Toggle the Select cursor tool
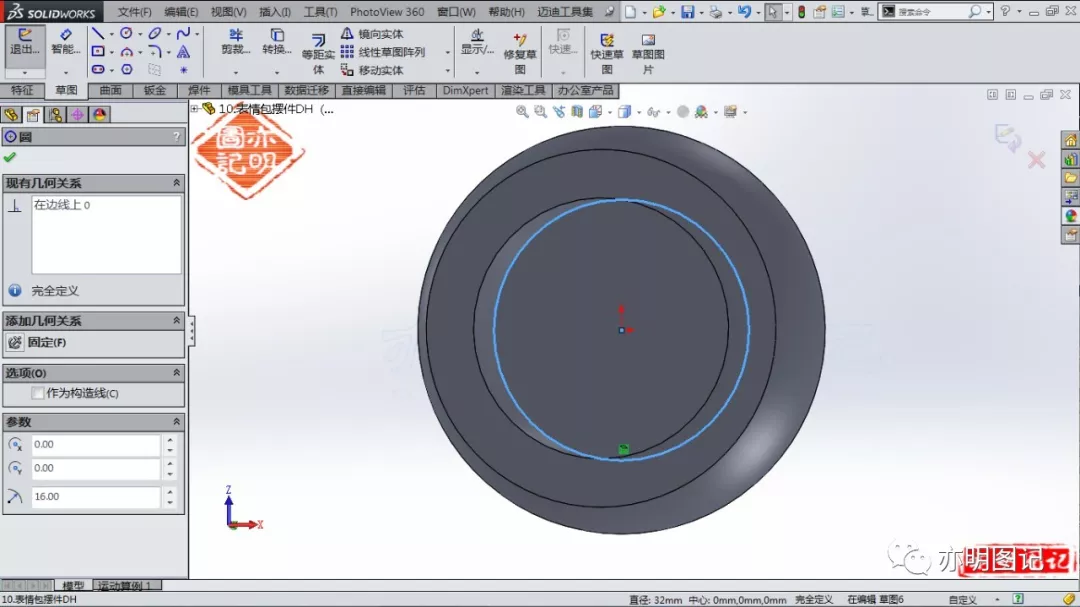 click(x=773, y=12)
